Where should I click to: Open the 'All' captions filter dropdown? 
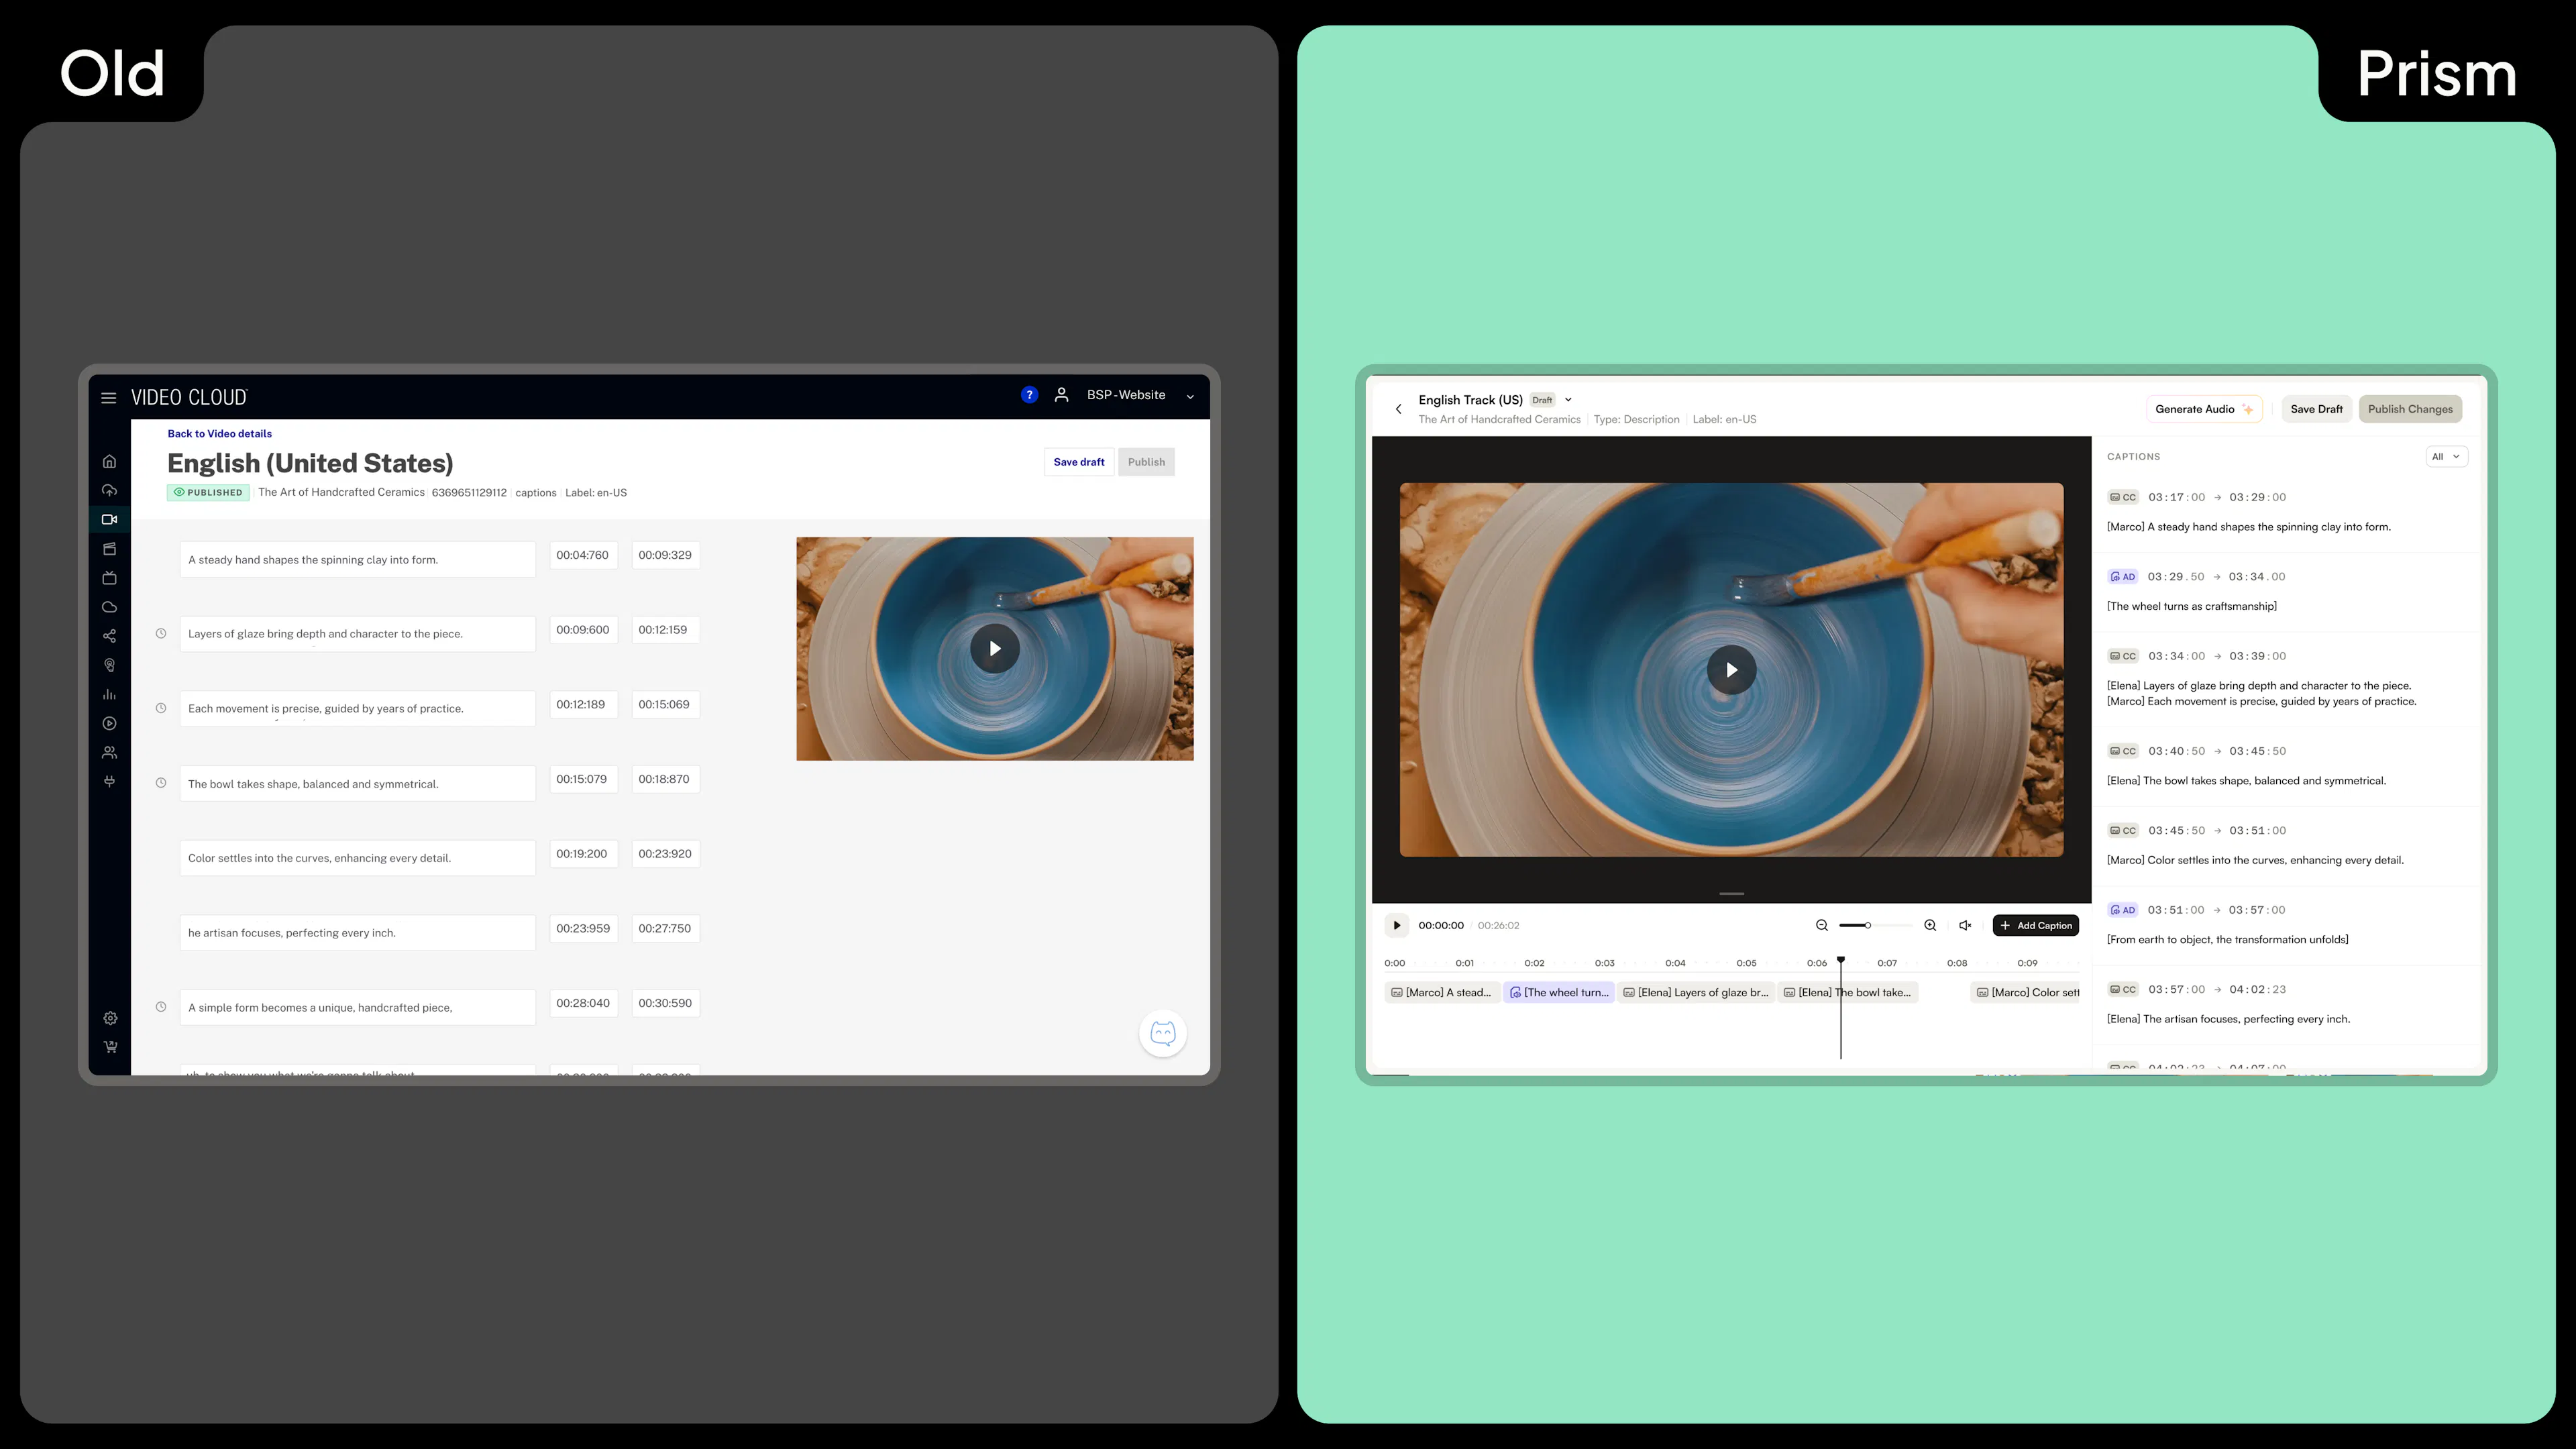(2446, 456)
